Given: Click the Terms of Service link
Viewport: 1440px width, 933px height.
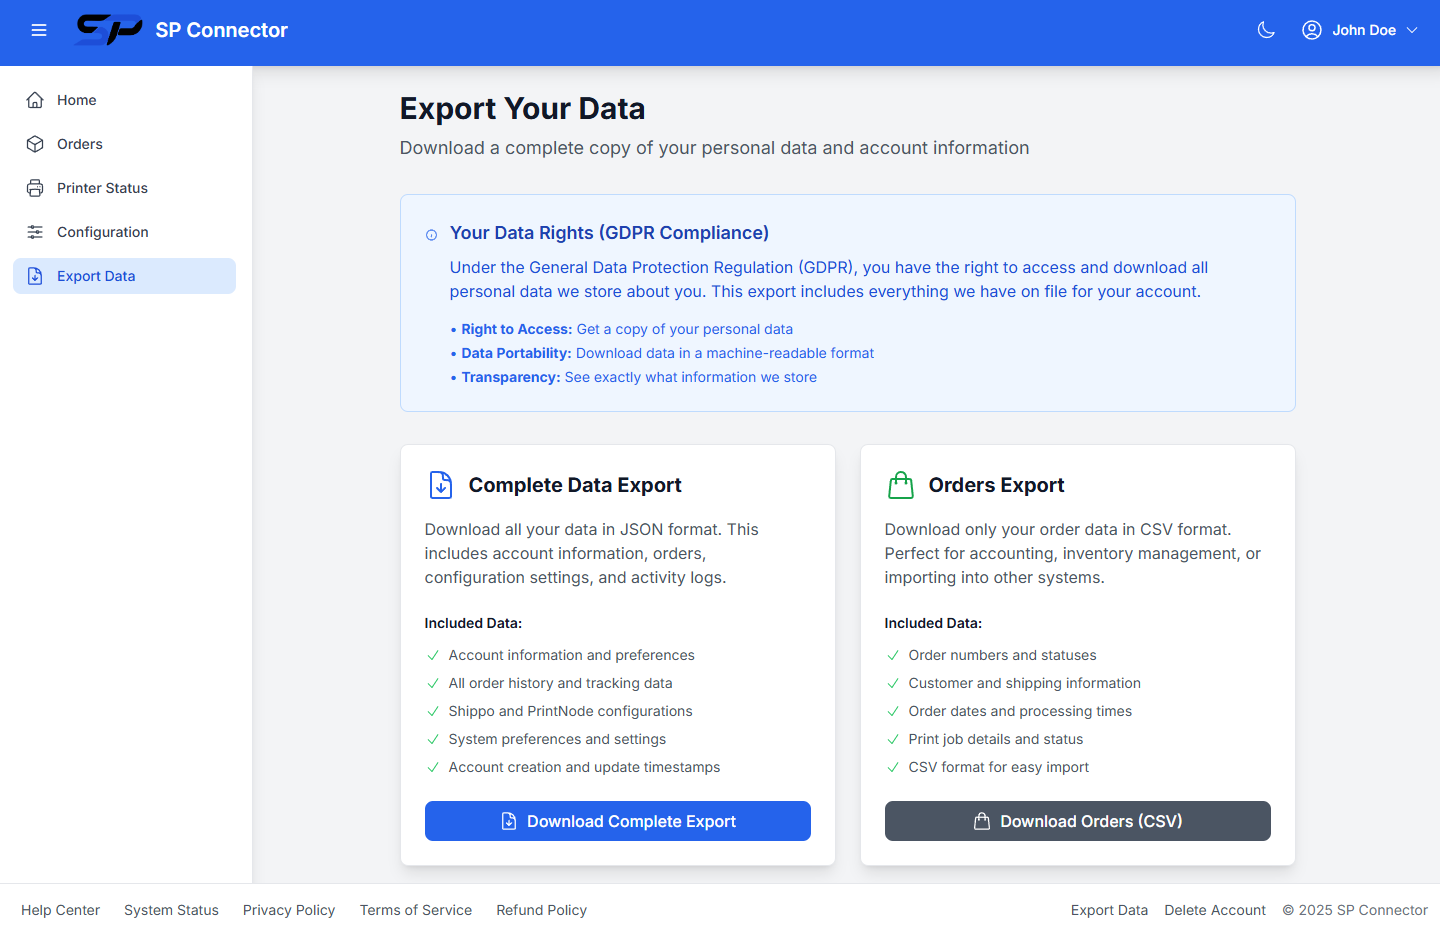Looking at the screenshot, I should pyautogui.click(x=416, y=910).
